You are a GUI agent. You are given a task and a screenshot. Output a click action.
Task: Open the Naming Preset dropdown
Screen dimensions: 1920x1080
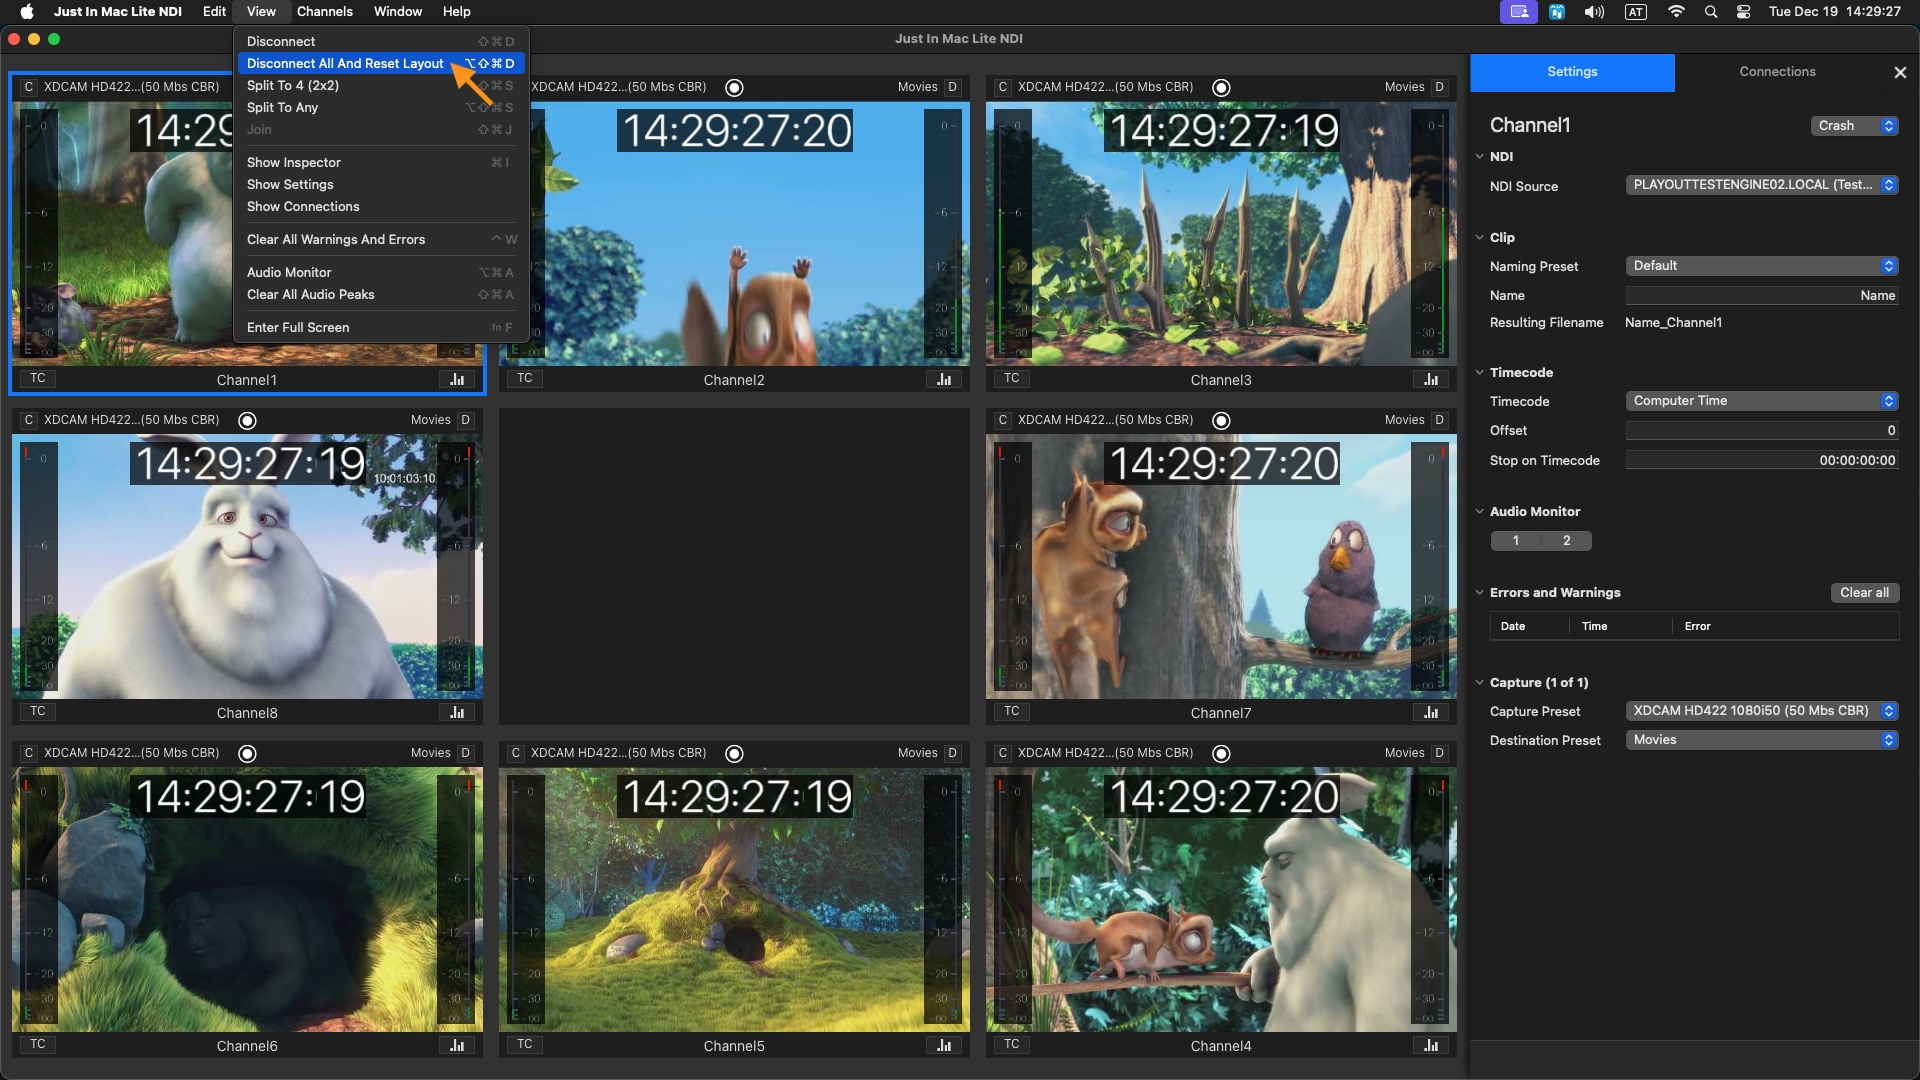(1762, 266)
